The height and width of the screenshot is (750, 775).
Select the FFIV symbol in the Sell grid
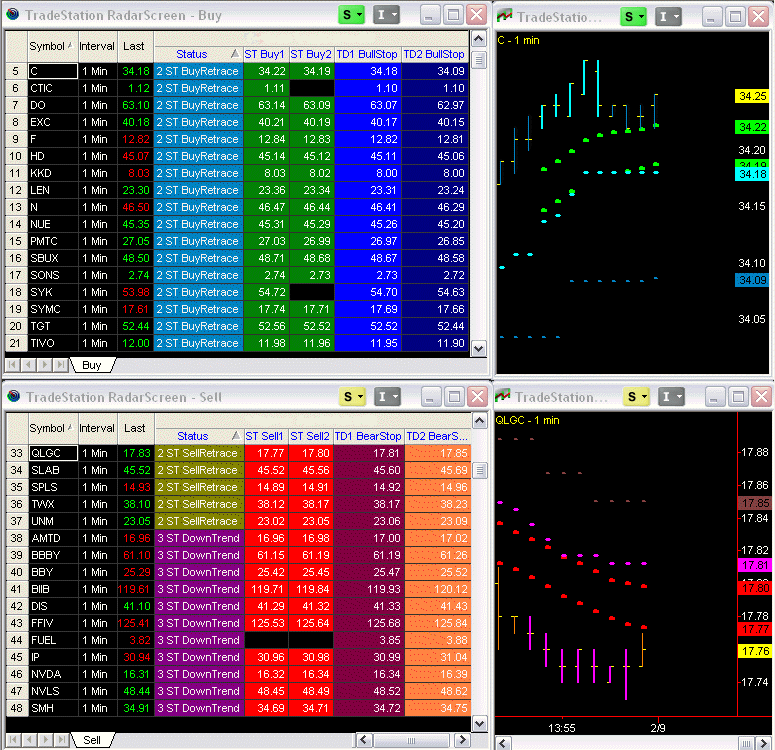click(53, 623)
